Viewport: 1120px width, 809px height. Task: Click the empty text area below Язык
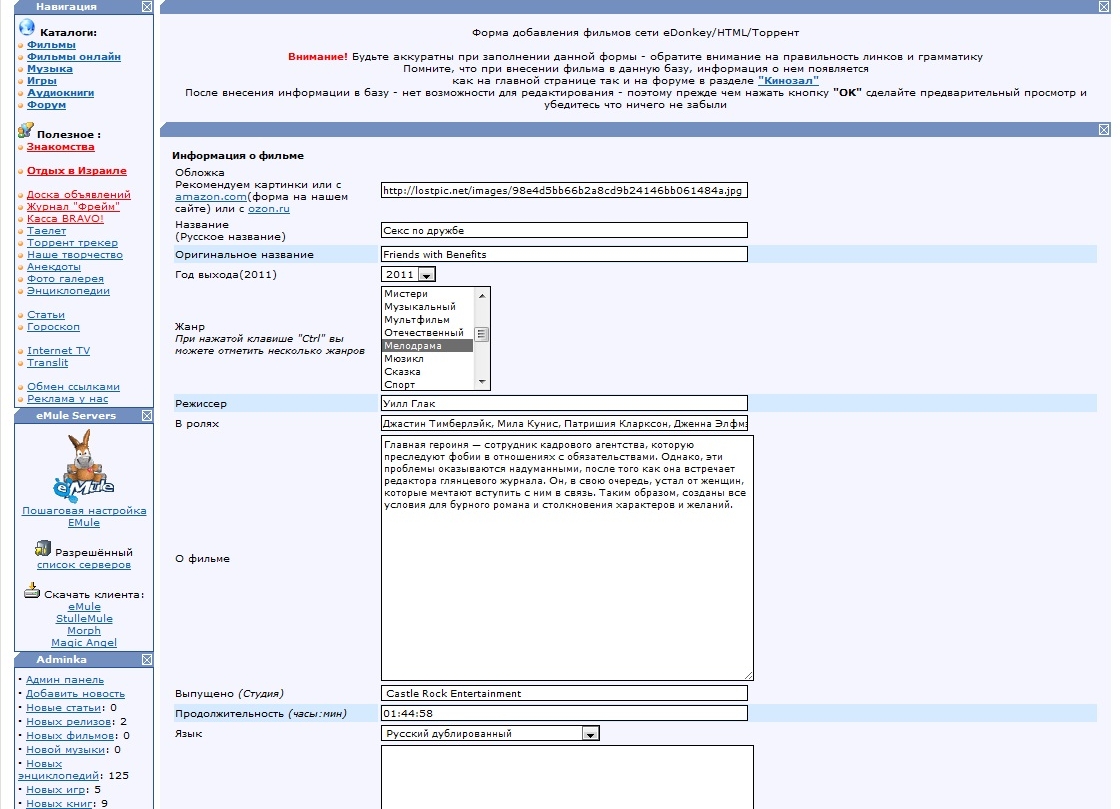click(567, 777)
